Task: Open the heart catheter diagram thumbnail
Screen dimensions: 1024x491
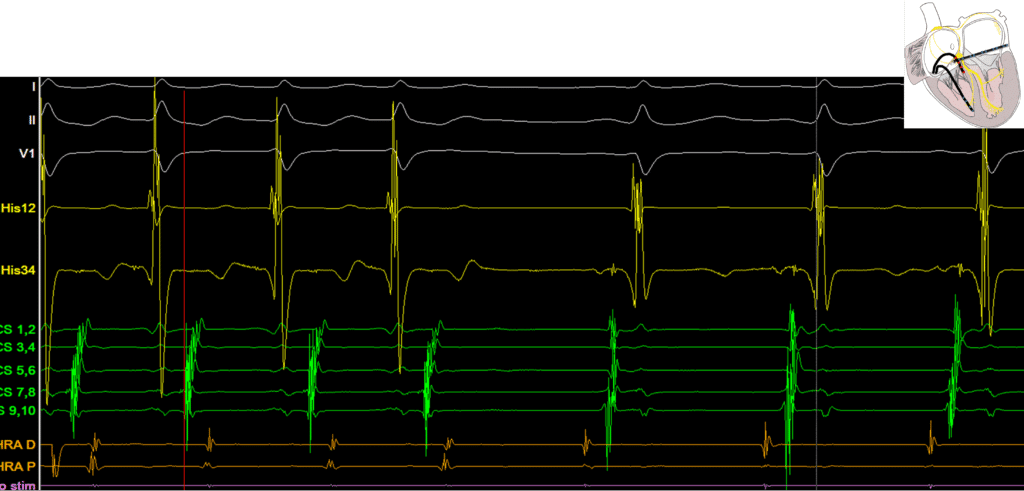Action: coord(963,64)
